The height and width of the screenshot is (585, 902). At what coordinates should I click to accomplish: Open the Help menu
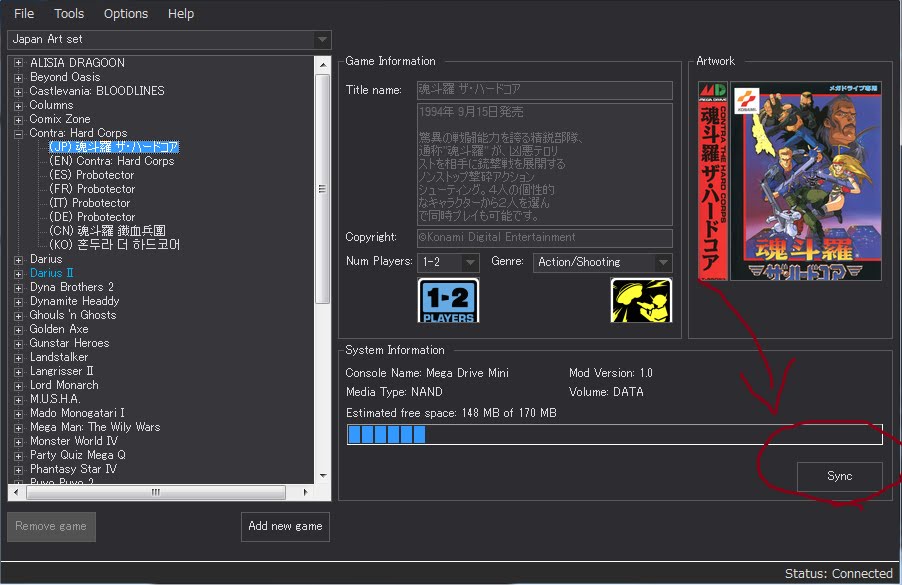click(x=181, y=13)
